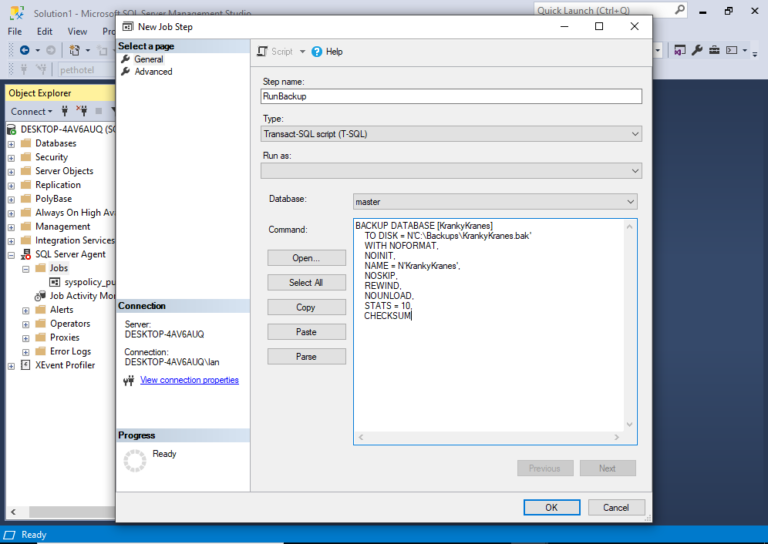768x544 pixels.
Task: Click the wrench properties toolbar icon
Action: (697, 50)
